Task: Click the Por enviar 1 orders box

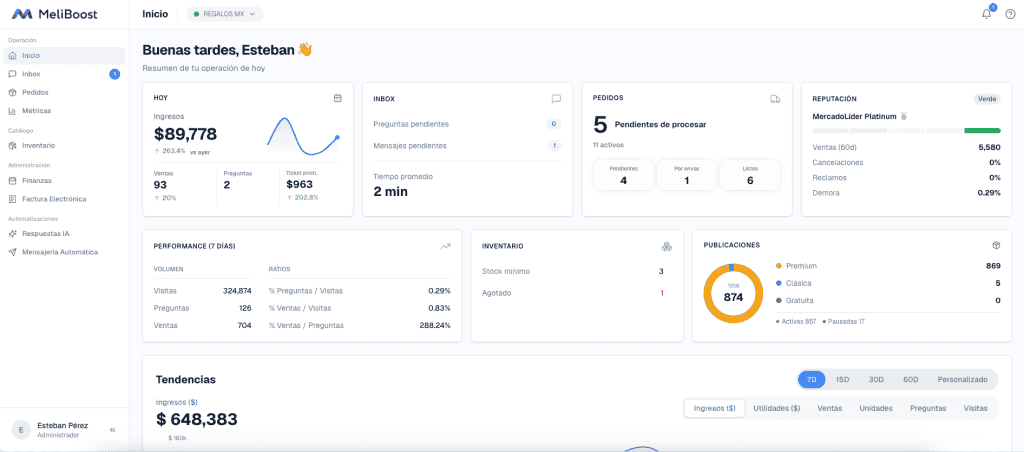Action: coord(686,174)
